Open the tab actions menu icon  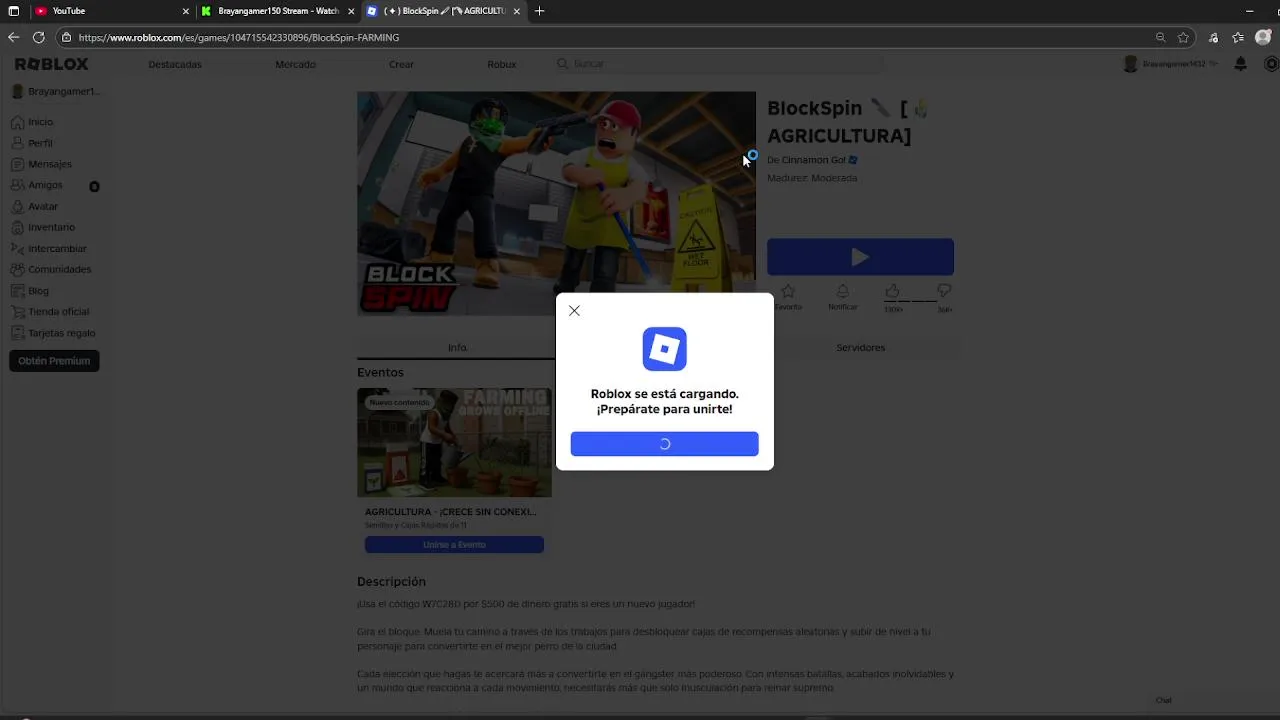[x=13, y=11]
